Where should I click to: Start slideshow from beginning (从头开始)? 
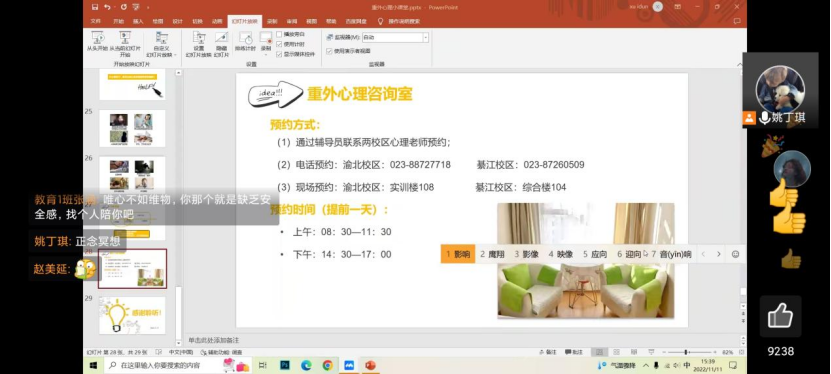point(97,42)
